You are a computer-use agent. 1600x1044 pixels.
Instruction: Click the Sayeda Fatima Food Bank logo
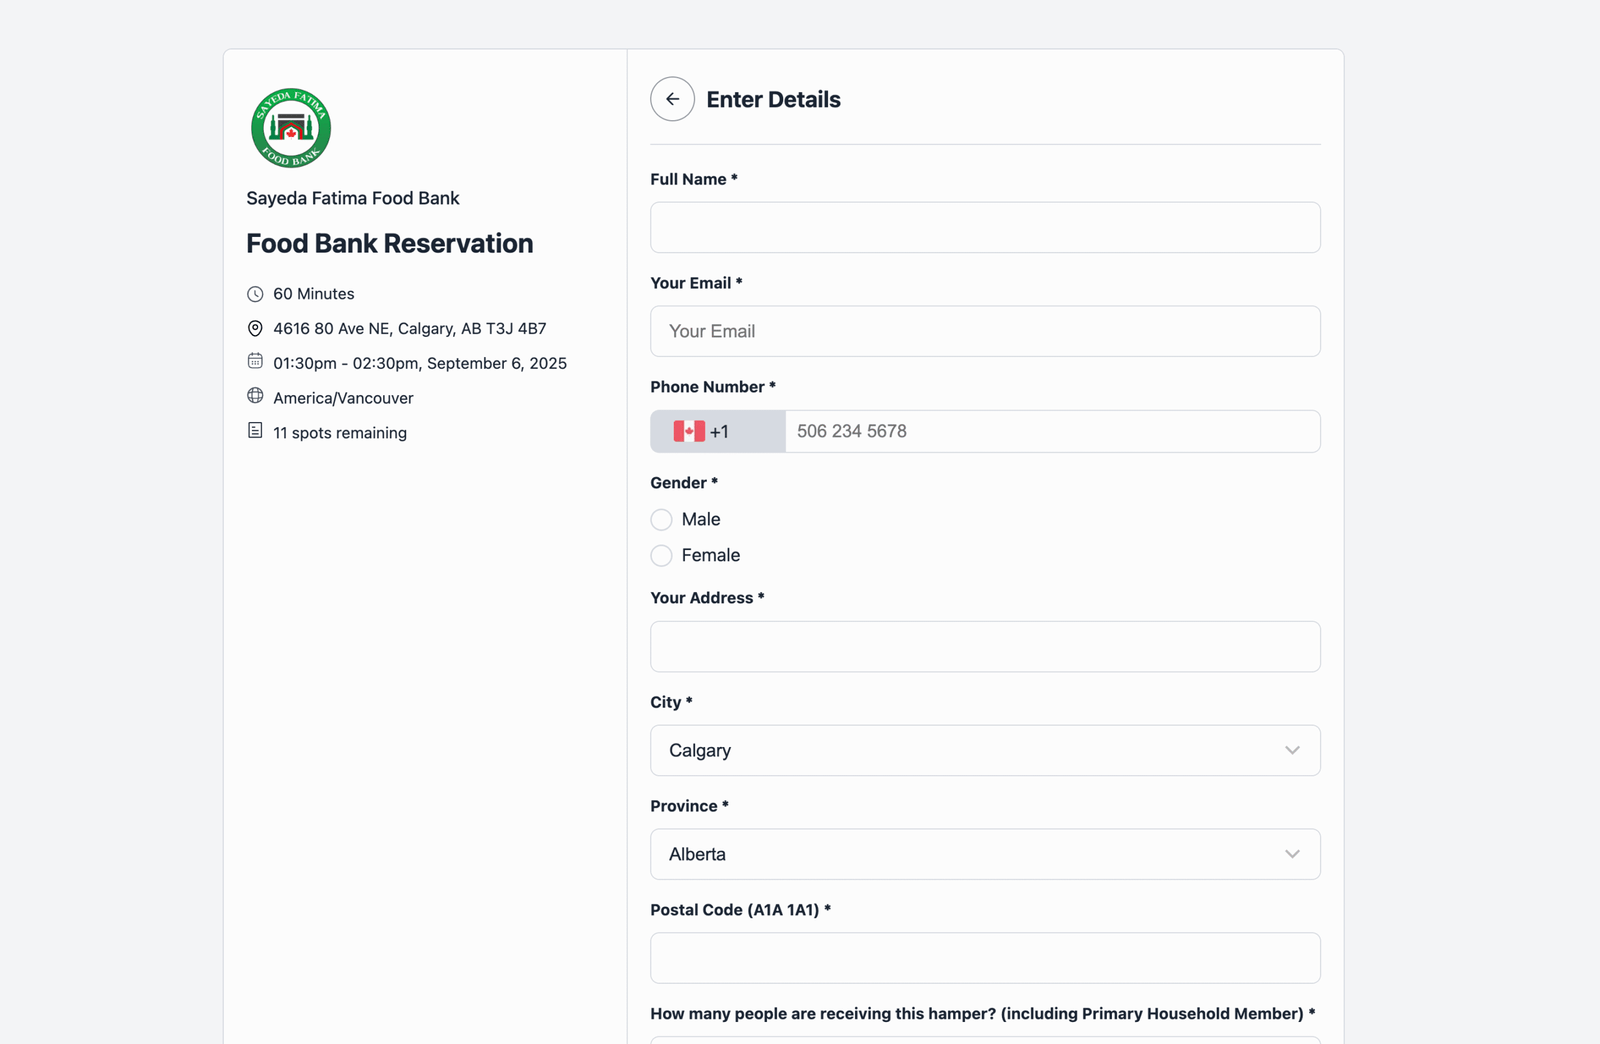(291, 128)
